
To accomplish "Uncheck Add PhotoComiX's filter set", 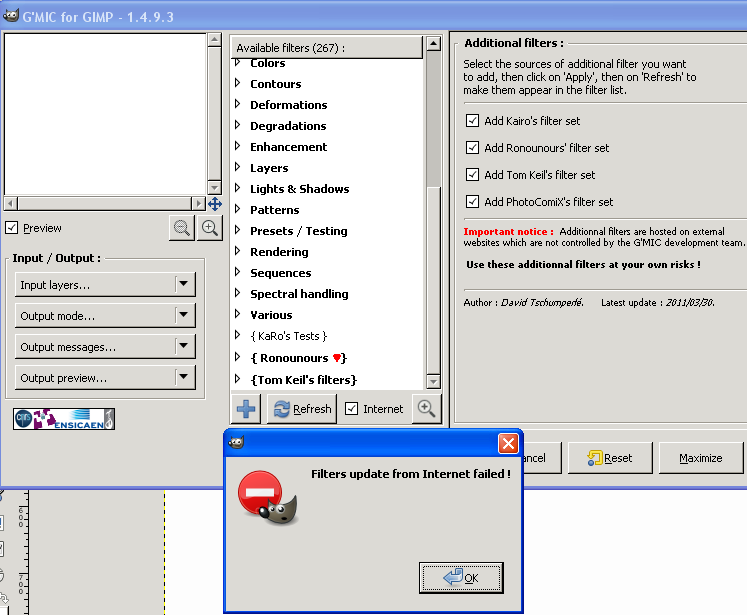I will tap(472, 202).
